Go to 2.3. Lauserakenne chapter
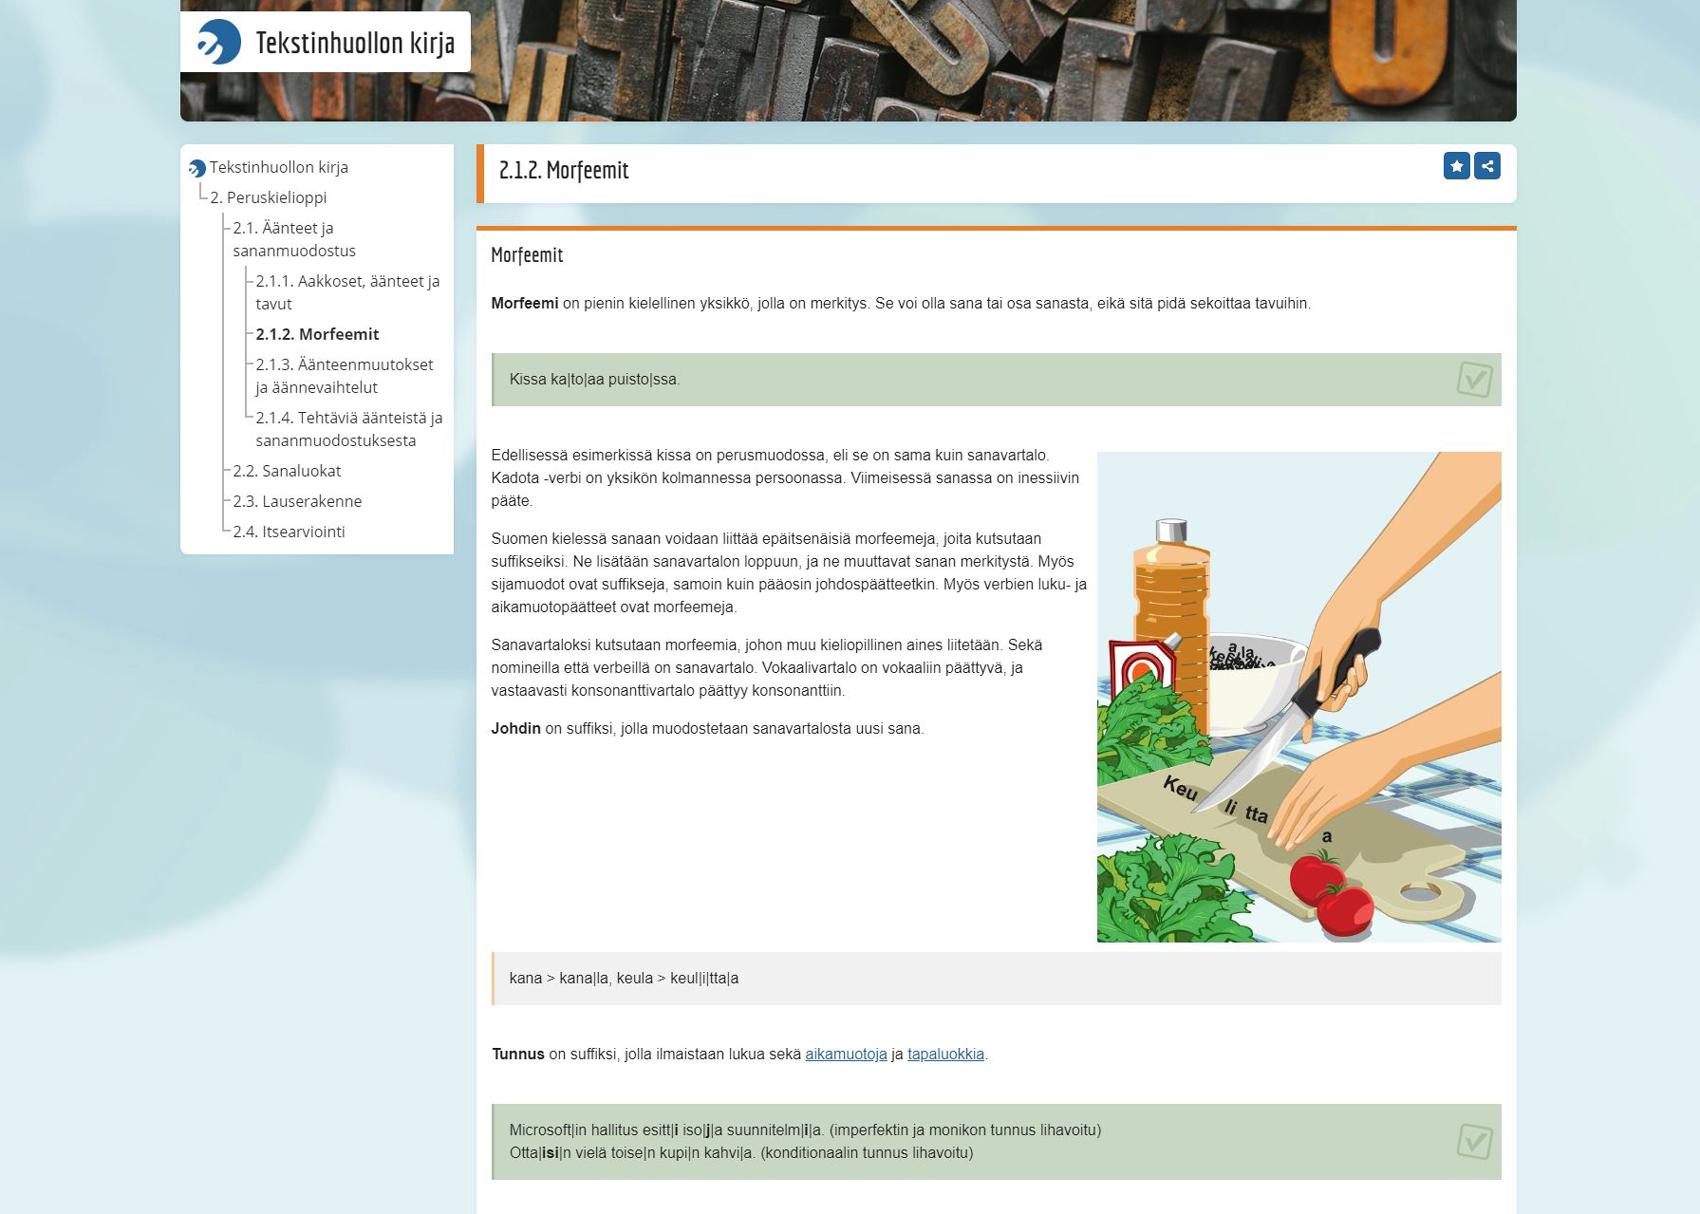Viewport: 1700px width, 1214px height. (297, 501)
